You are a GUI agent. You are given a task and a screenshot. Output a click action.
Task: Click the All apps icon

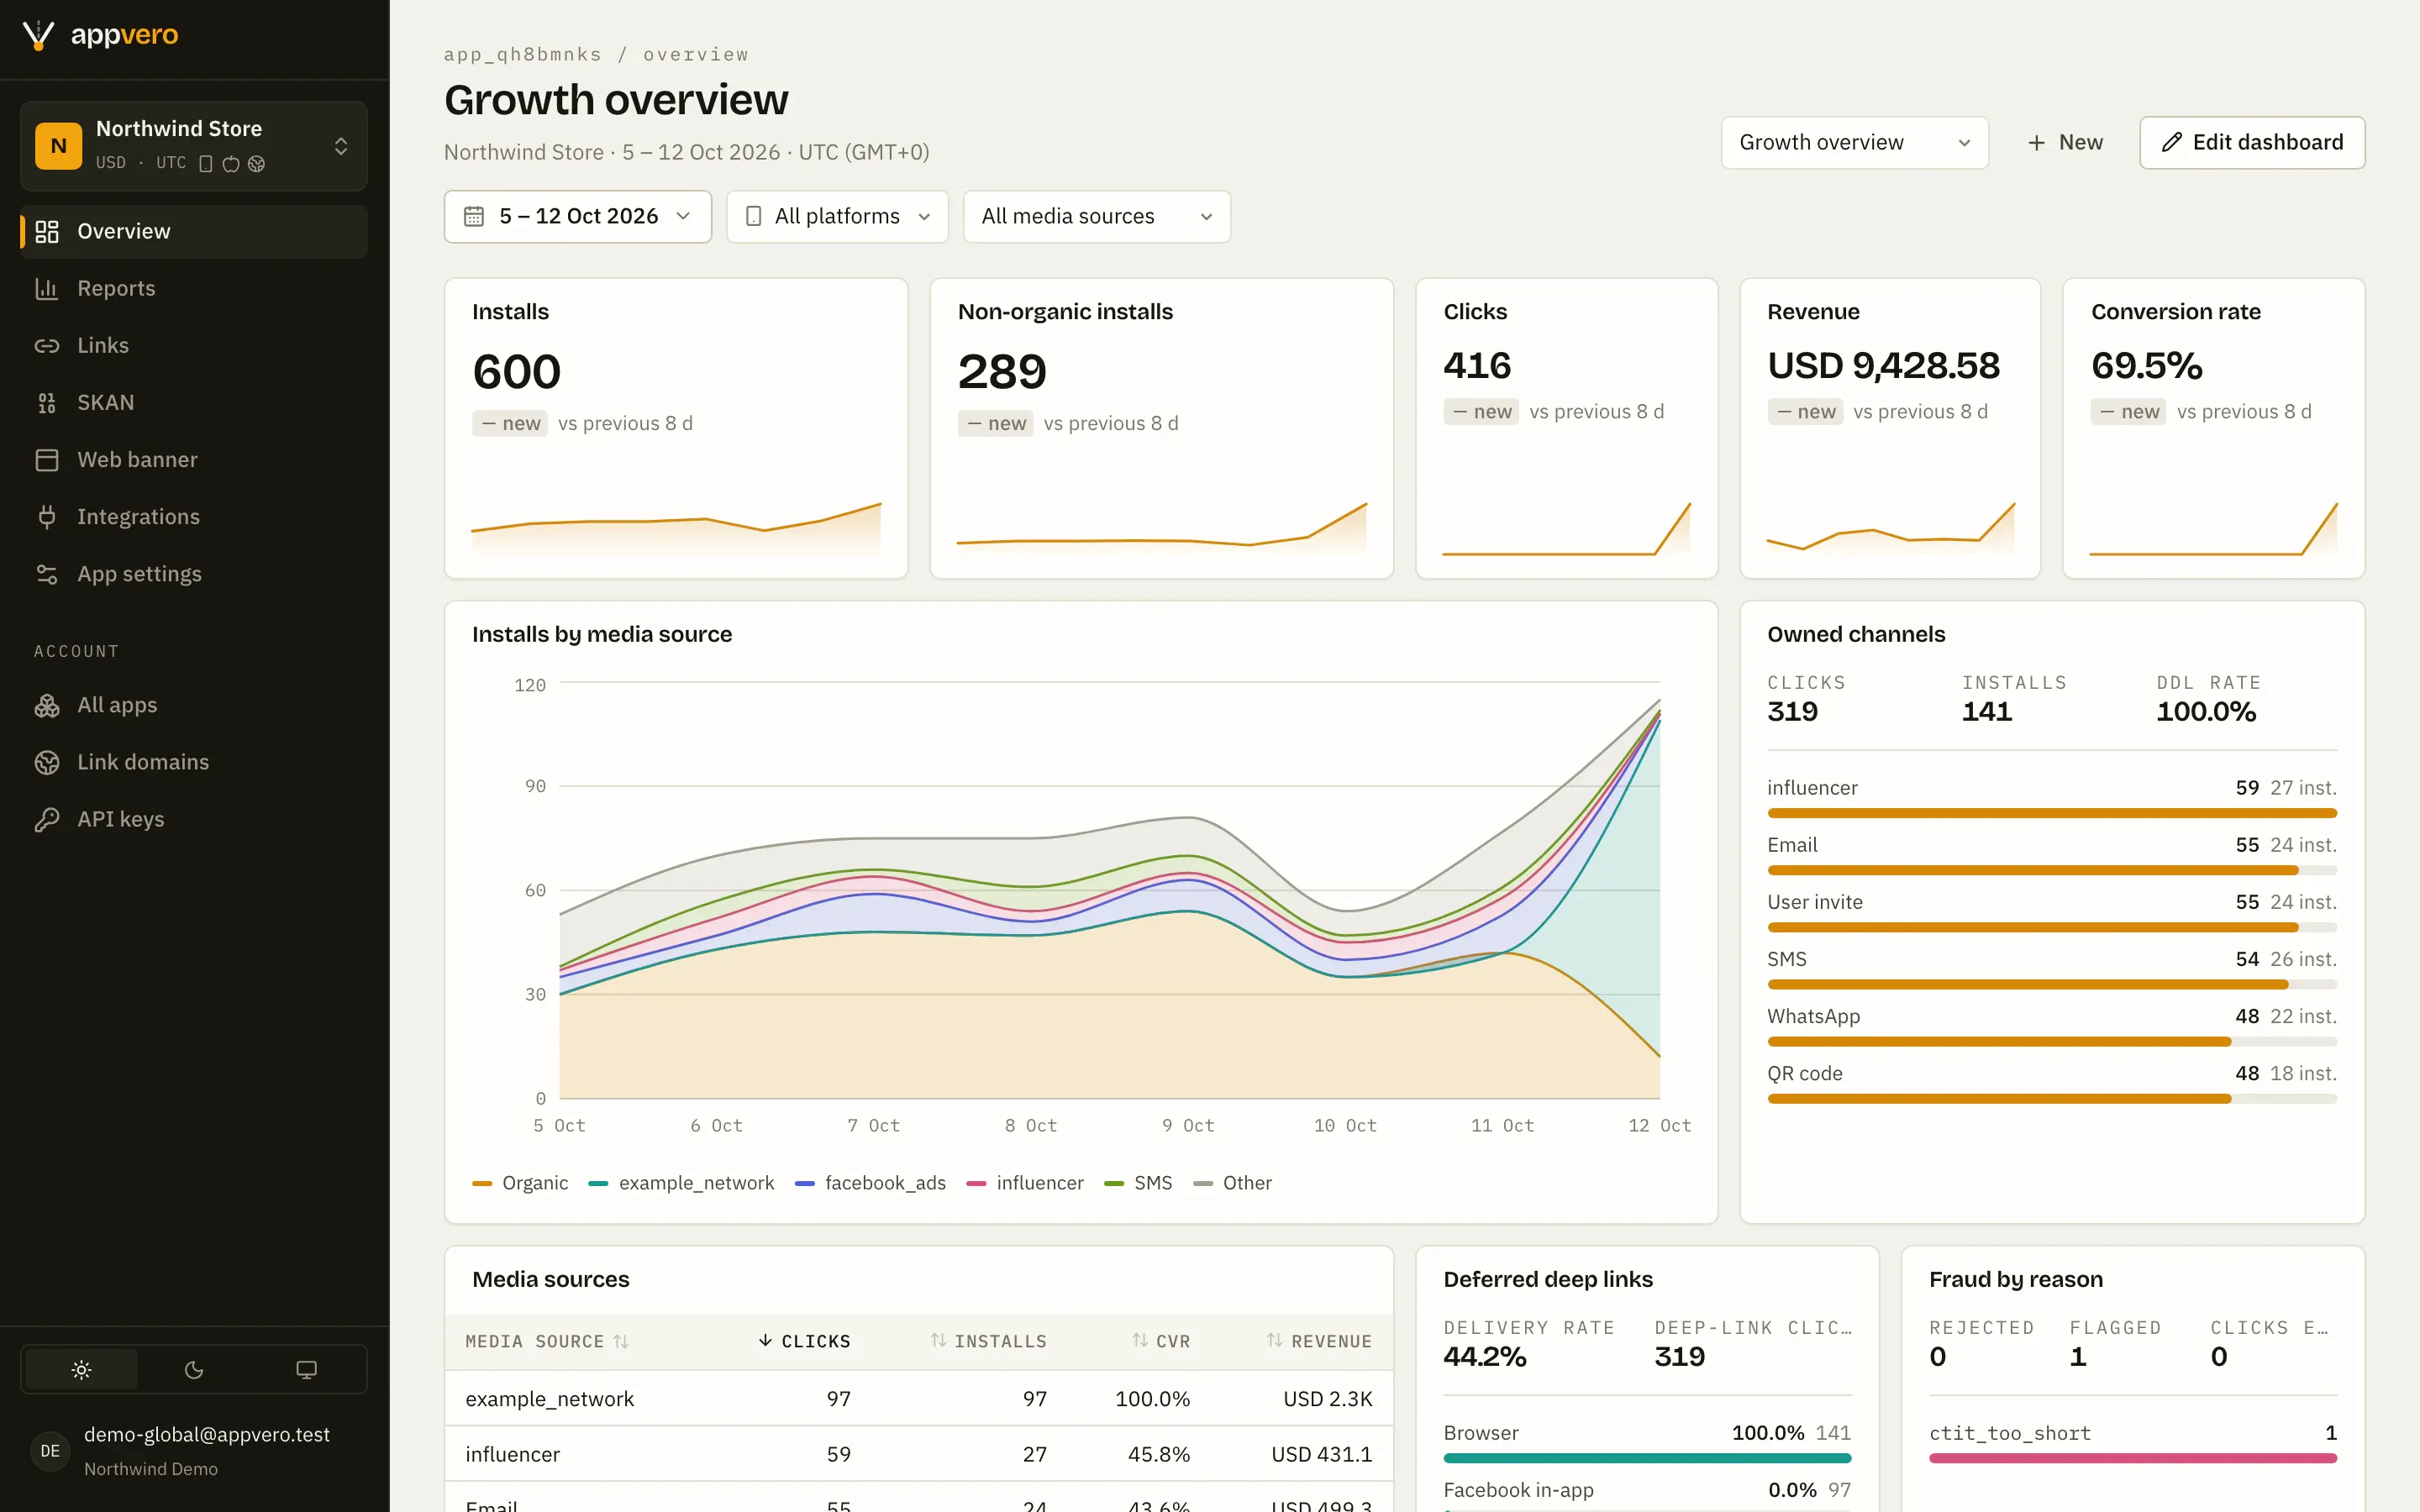[x=47, y=705]
